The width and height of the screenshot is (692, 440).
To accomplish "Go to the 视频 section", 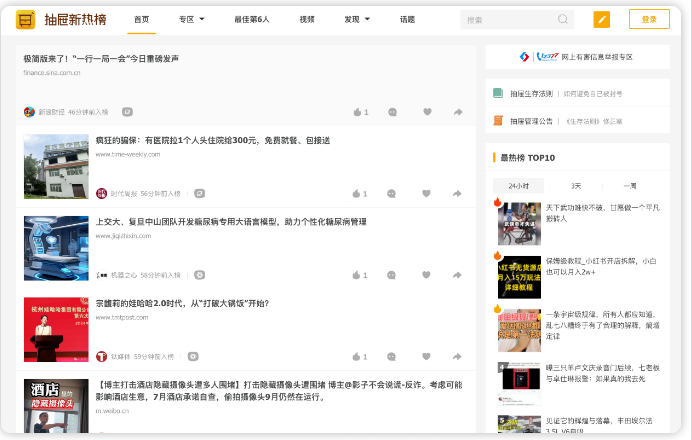I will click(307, 19).
